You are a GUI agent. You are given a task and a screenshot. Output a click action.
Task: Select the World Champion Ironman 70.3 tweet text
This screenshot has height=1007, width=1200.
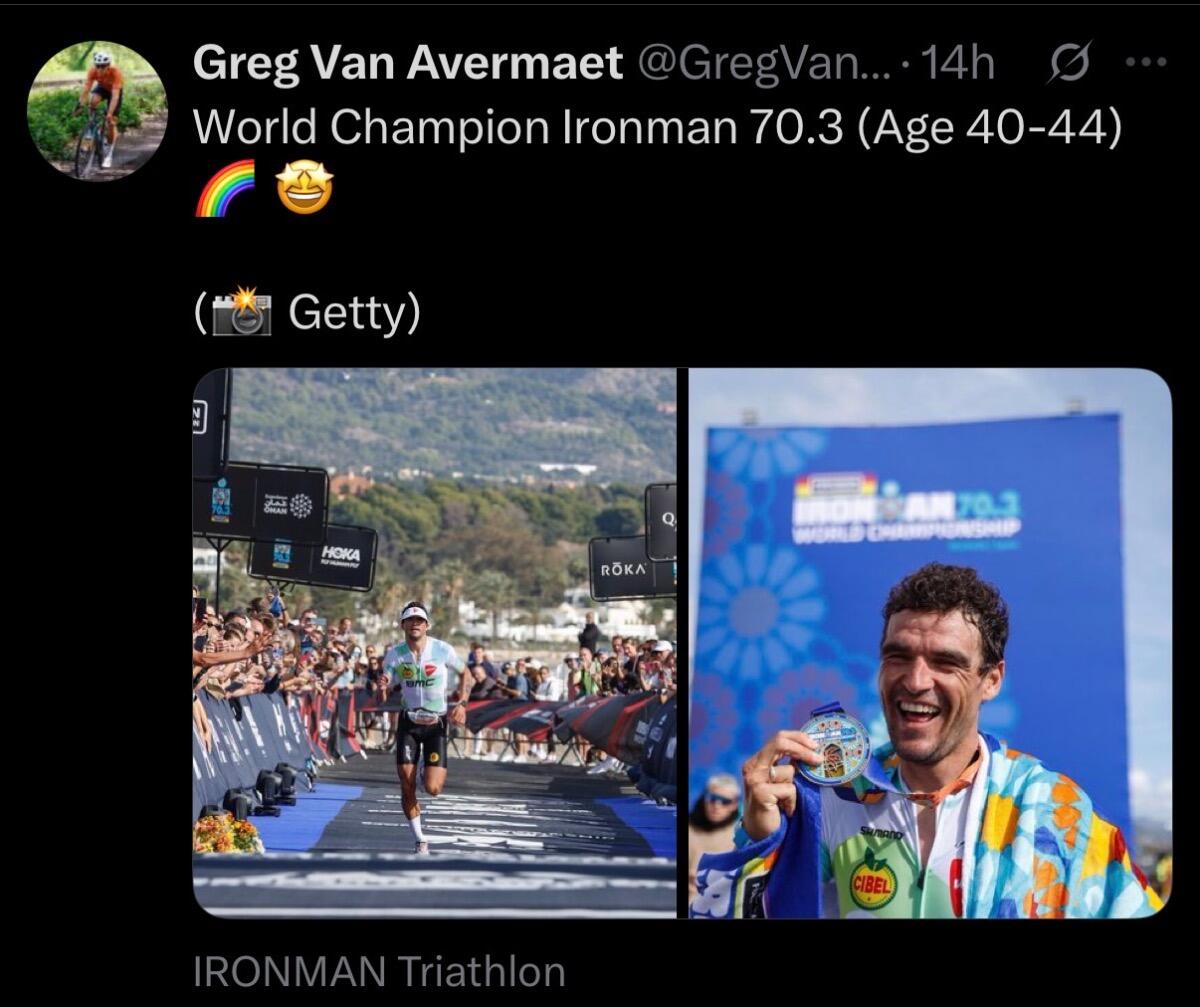657,127
